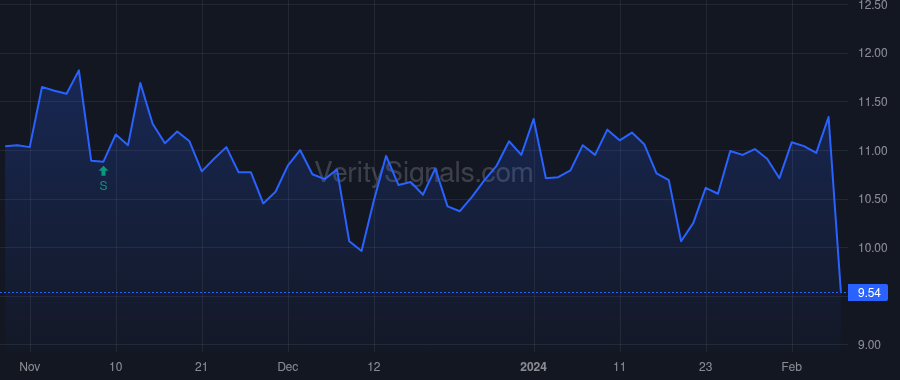Click the 12.50 price axis label
Screen dimensions: 900x380
click(x=872, y=5)
